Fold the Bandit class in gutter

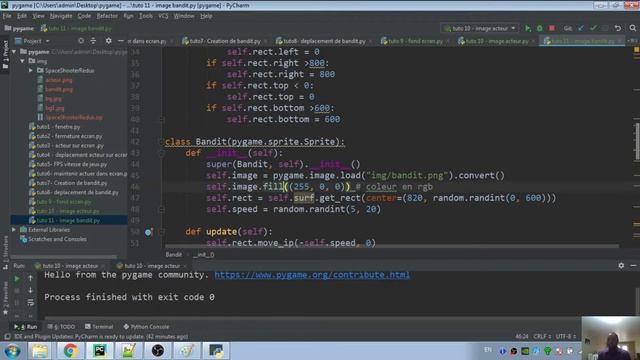tap(161, 142)
